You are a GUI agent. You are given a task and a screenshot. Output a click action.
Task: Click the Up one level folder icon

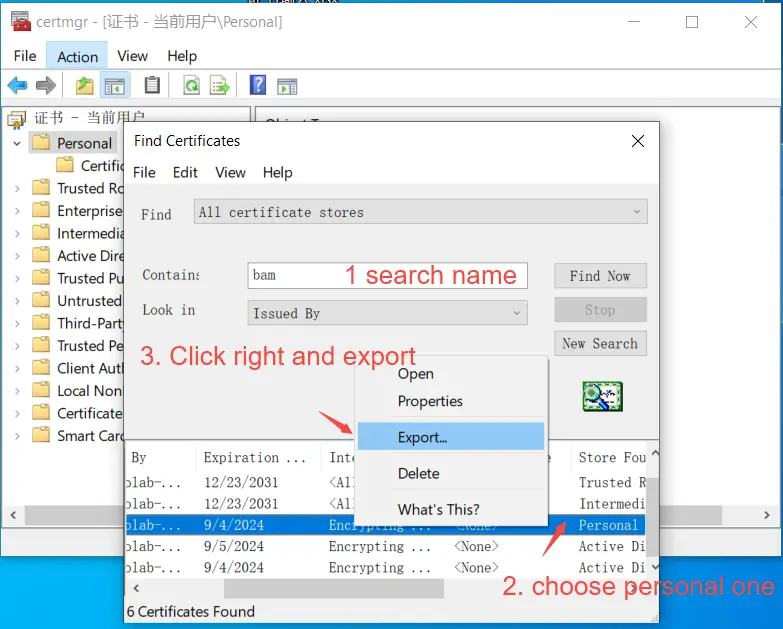pyautogui.click(x=84, y=85)
